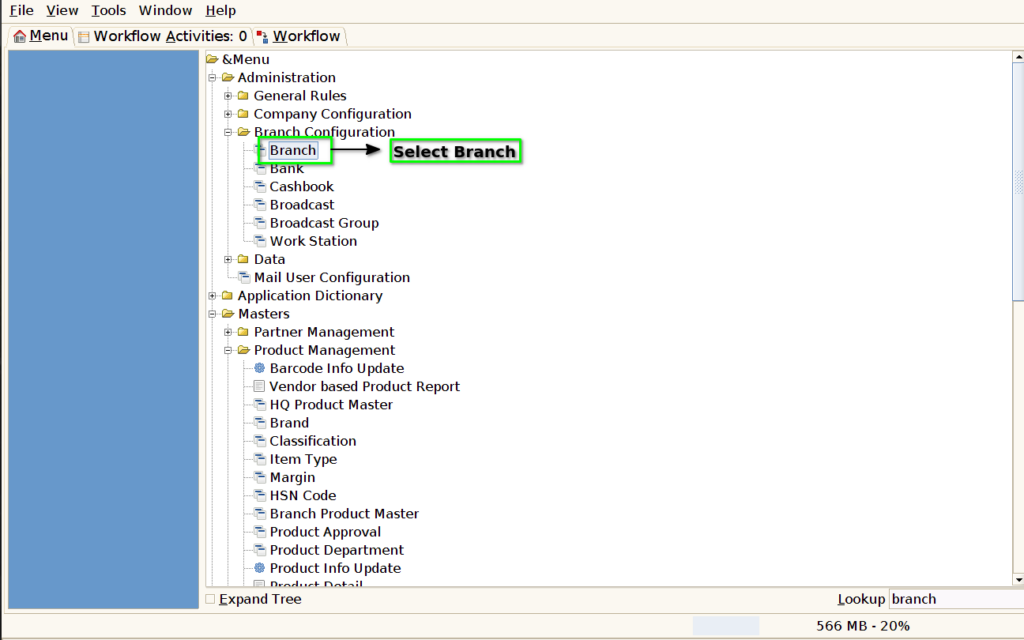Switch to the Workflow tab
Screen dimensions: 1024x640
pos(298,37)
